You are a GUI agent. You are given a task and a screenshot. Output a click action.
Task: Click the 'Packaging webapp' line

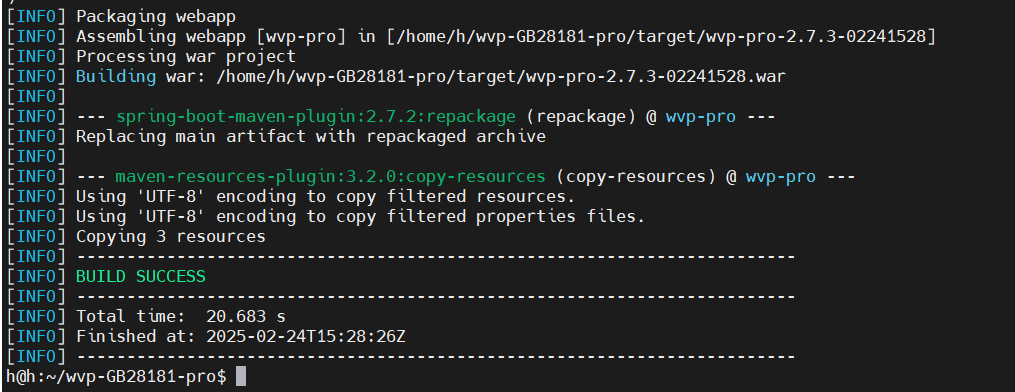(156, 17)
